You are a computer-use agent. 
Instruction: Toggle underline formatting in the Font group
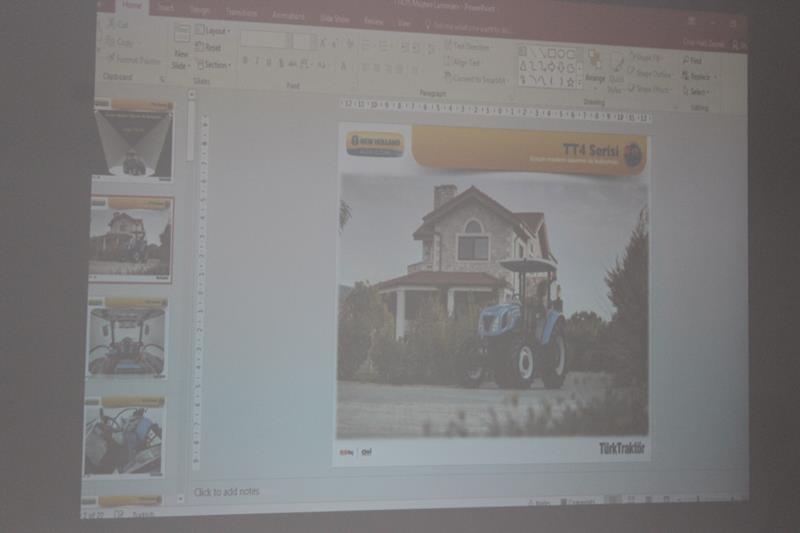(x=268, y=62)
